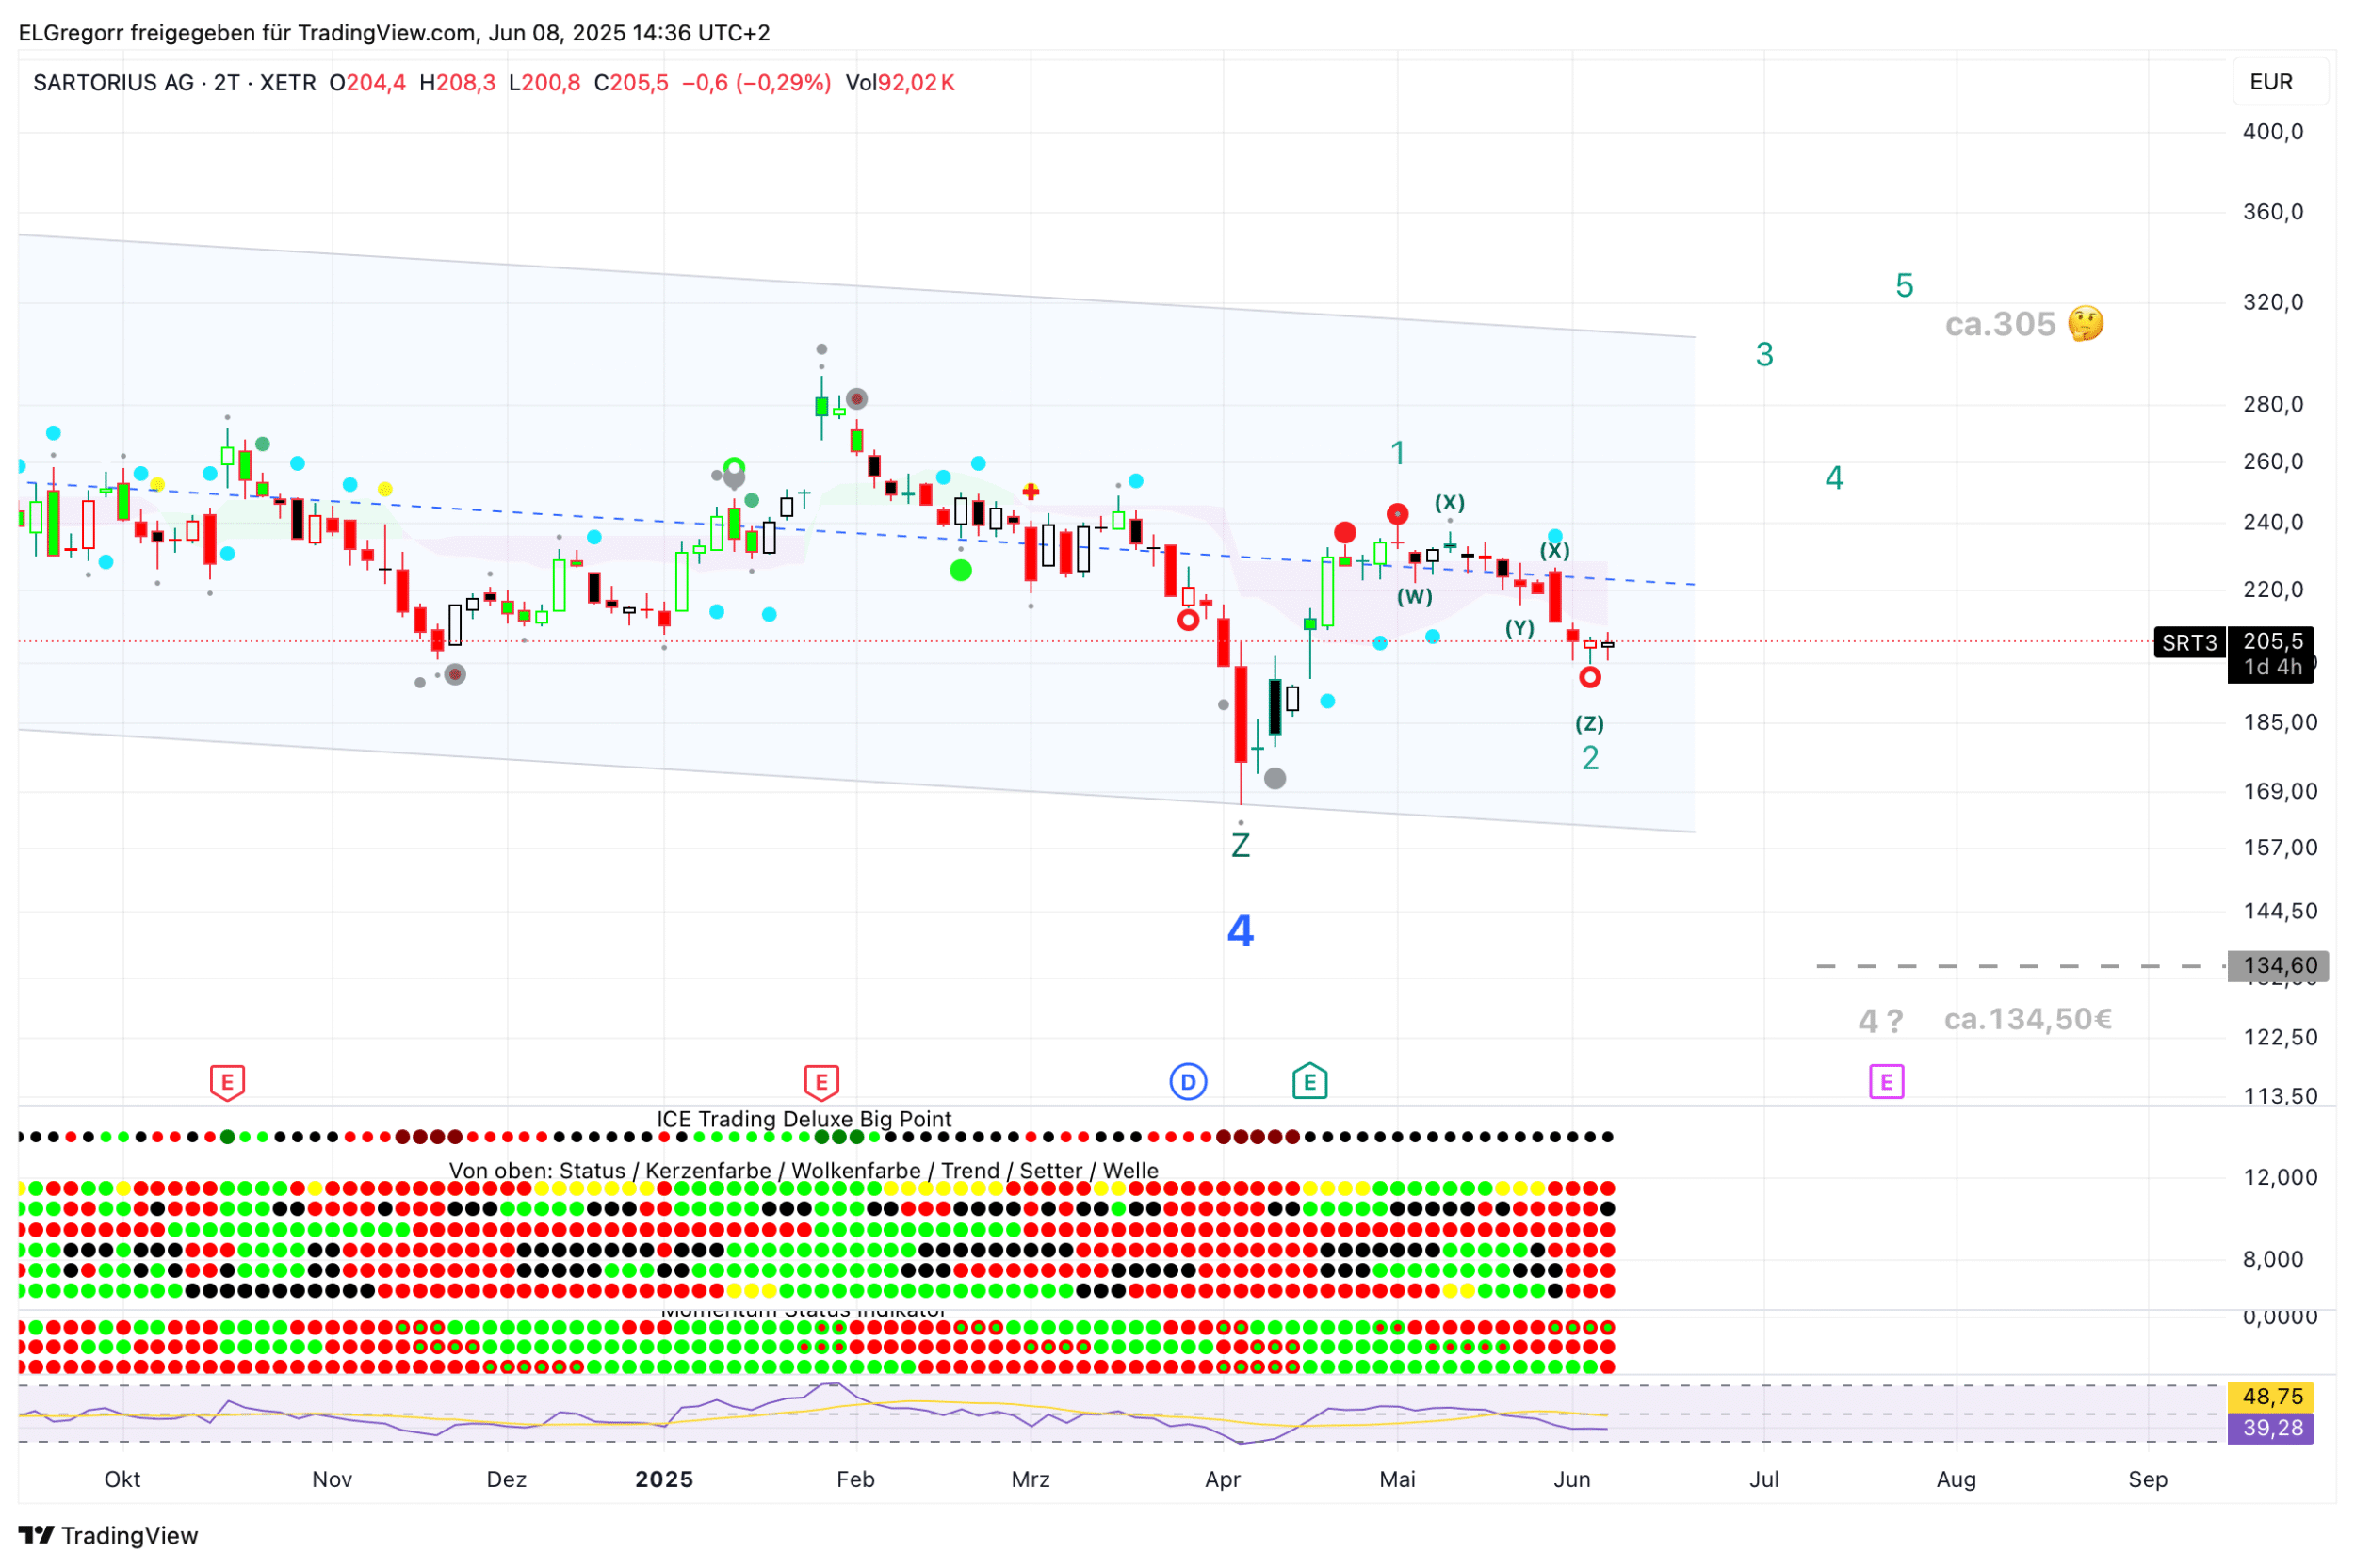Click the thinking emoji next to ca.305
Image resolution: width=2355 pixels, height=1568 pixels.
2086,324
